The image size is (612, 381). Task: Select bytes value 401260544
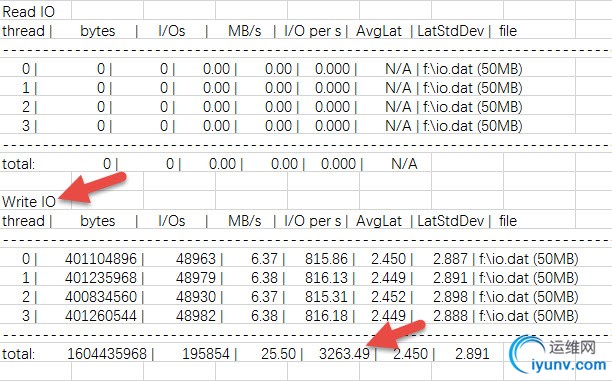tap(101, 315)
